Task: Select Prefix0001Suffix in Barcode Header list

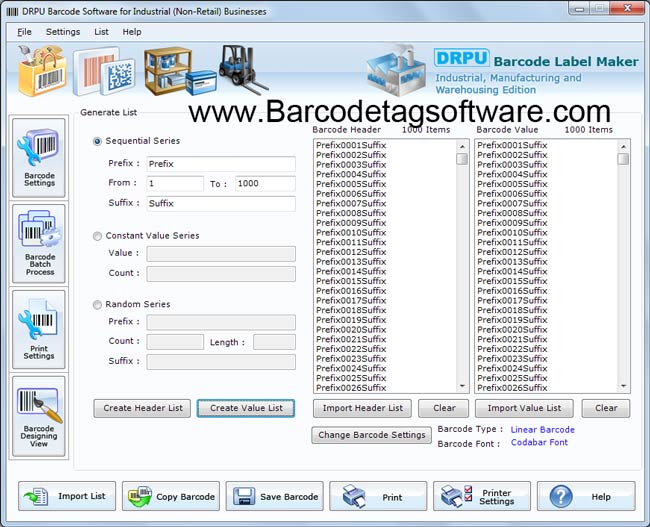Action: click(x=351, y=145)
